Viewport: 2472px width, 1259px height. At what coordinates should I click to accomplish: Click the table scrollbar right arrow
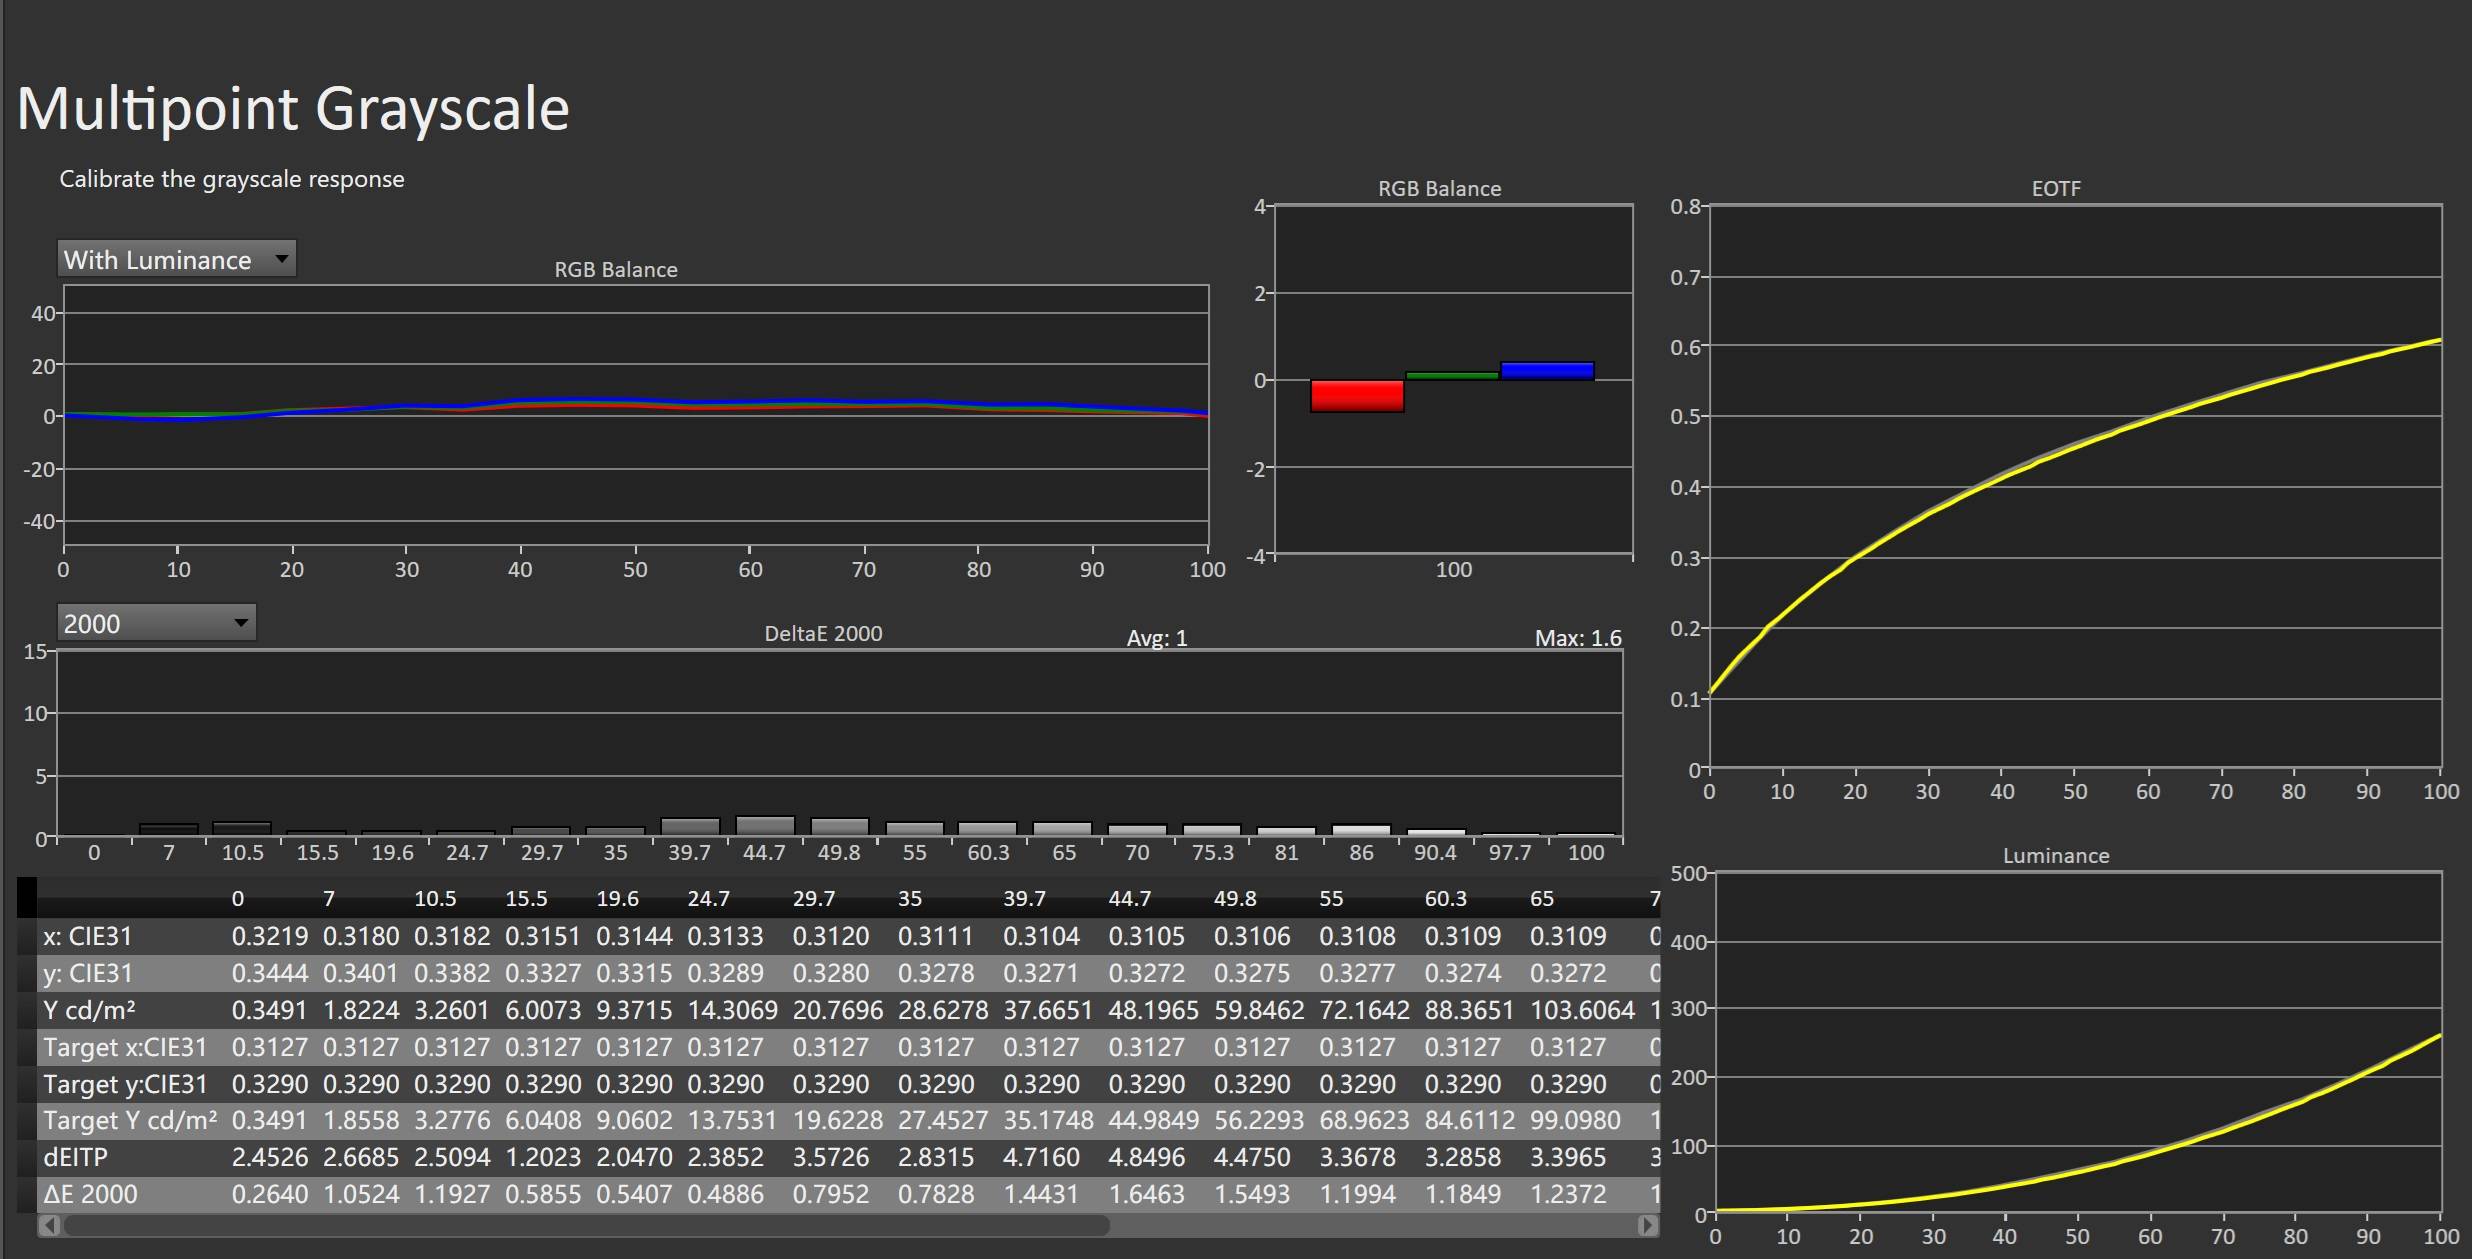pyautogui.click(x=1647, y=1225)
